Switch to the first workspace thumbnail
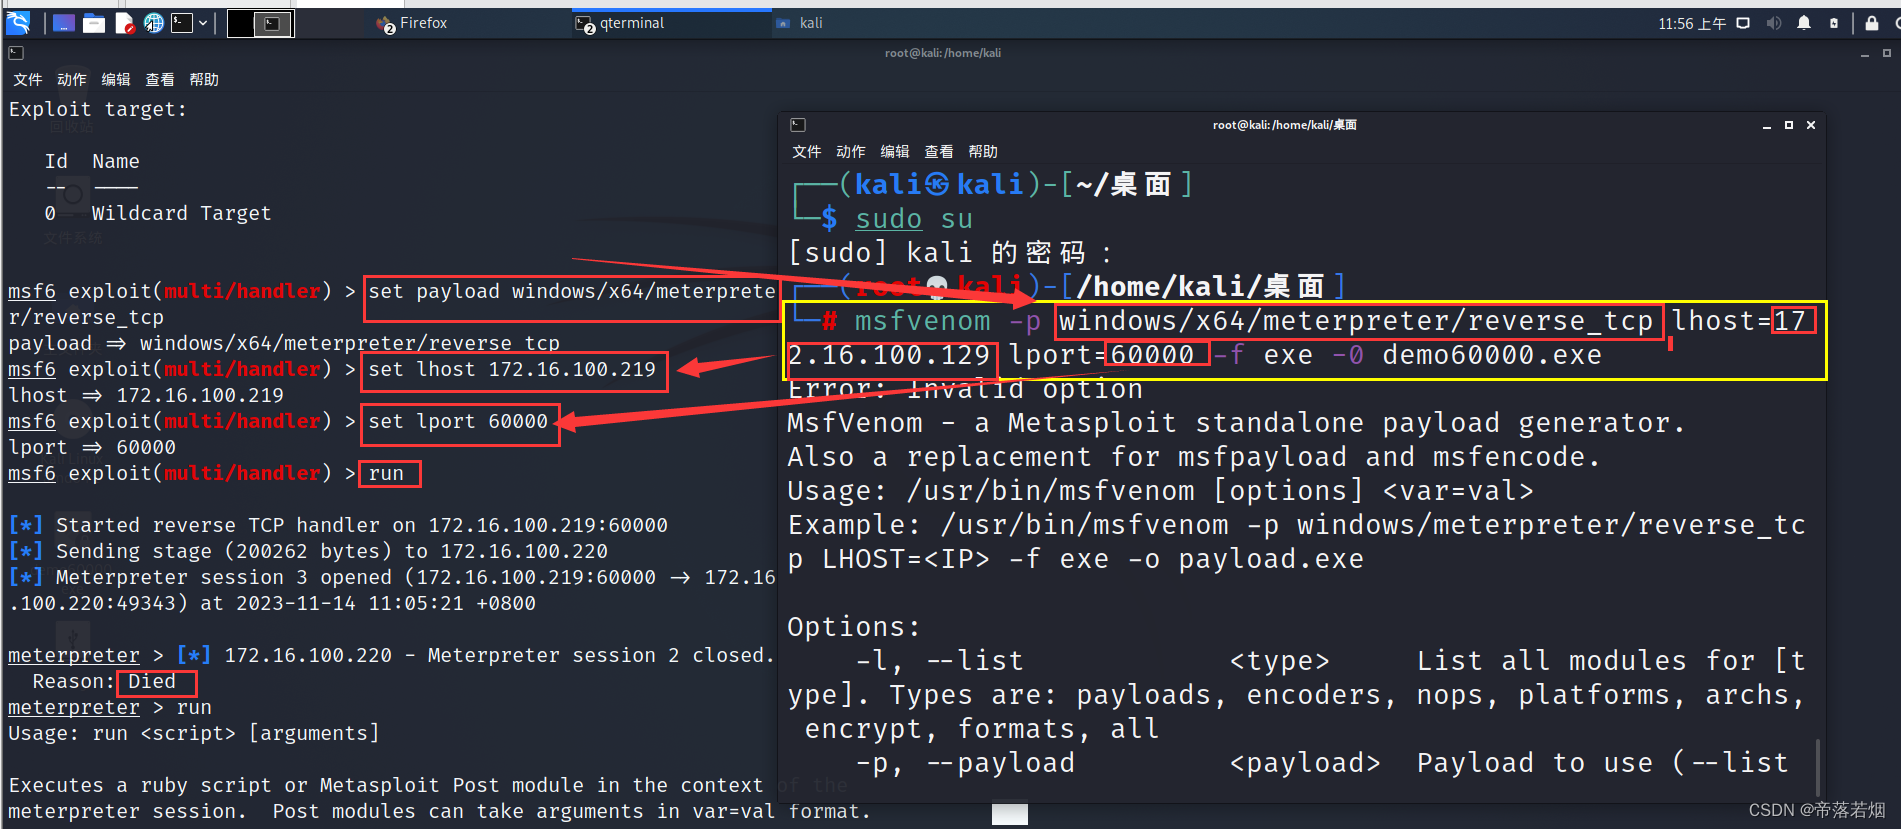Viewport: 1901px width, 829px height. [x=241, y=23]
